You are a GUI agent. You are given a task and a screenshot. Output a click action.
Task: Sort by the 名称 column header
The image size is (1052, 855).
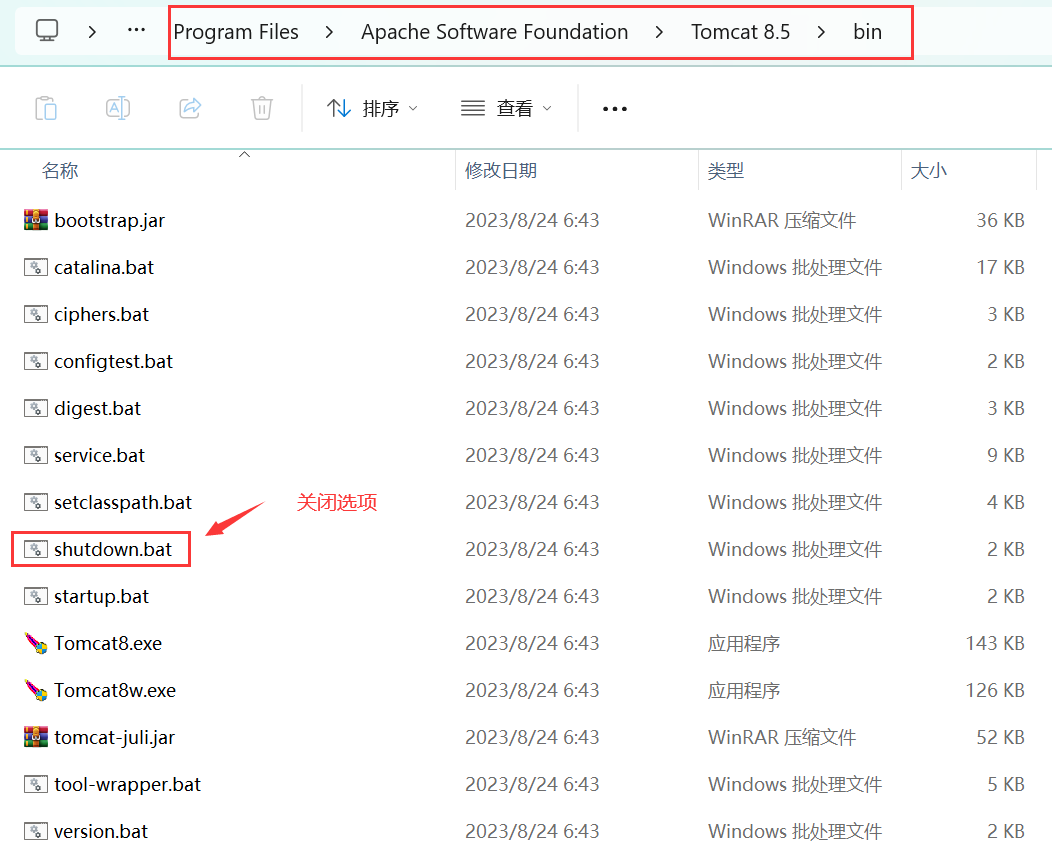[60, 170]
